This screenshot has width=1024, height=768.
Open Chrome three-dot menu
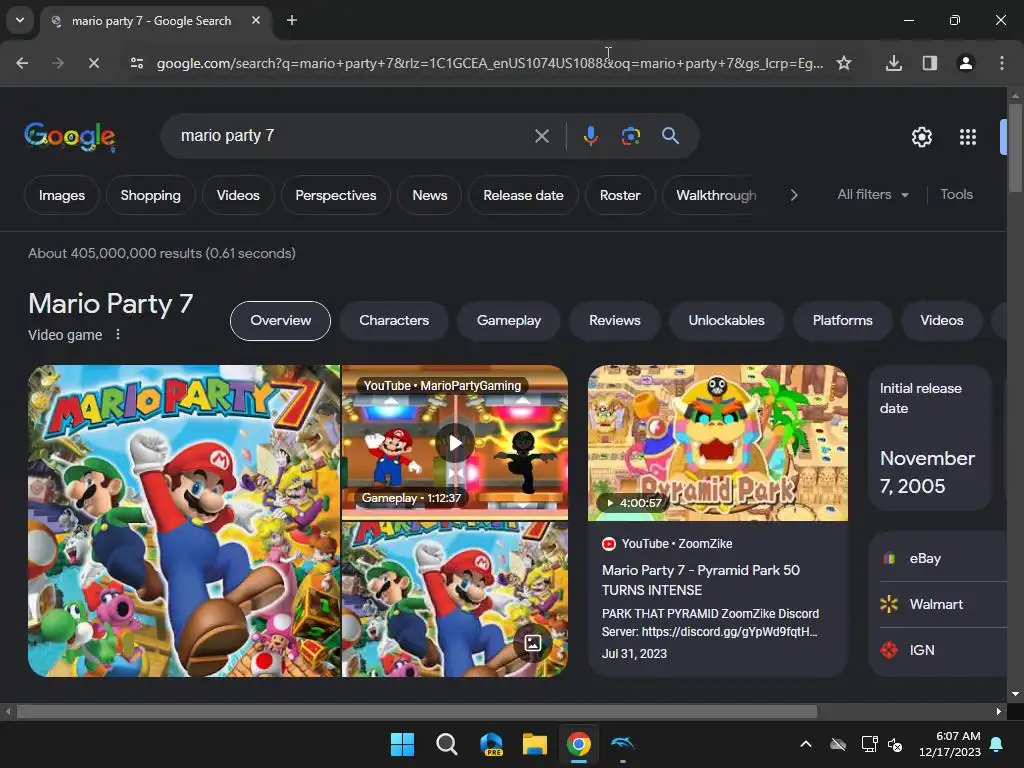point(1001,63)
